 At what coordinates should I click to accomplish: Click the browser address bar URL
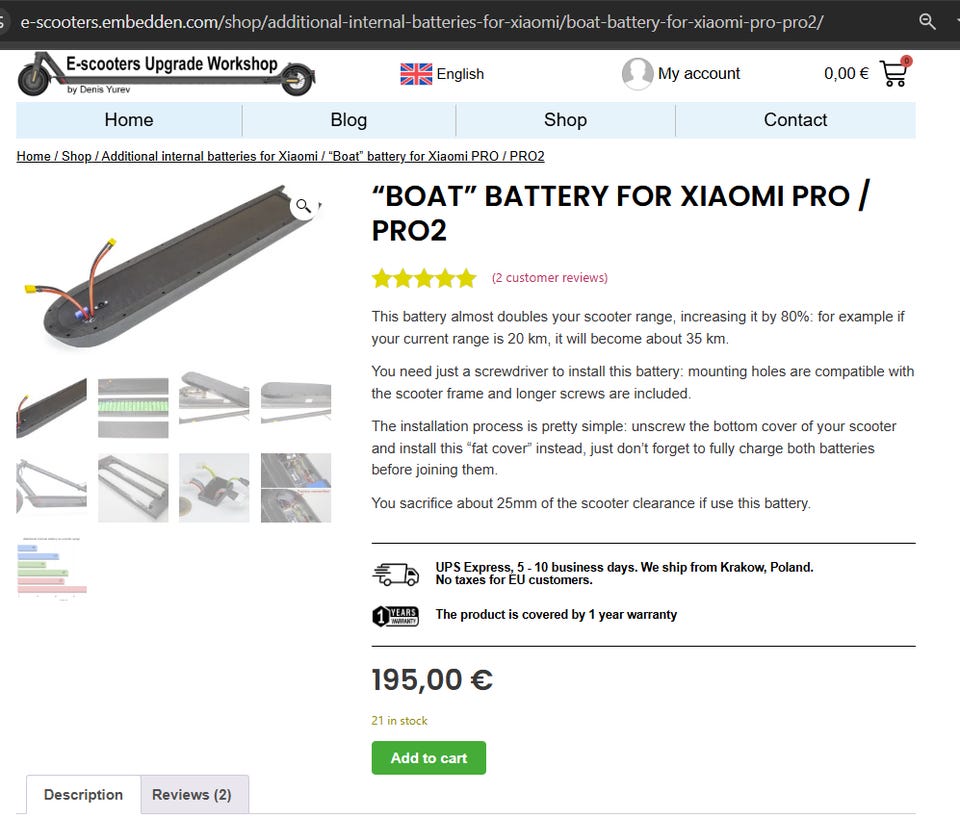click(x=420, y=21)
